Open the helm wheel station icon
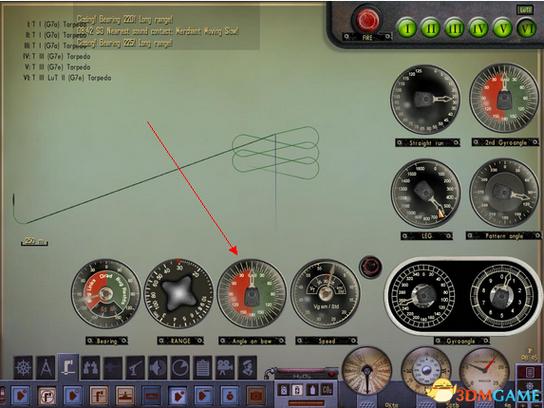The height and width of the screenshot is (408, 544). tap(23, 368)
